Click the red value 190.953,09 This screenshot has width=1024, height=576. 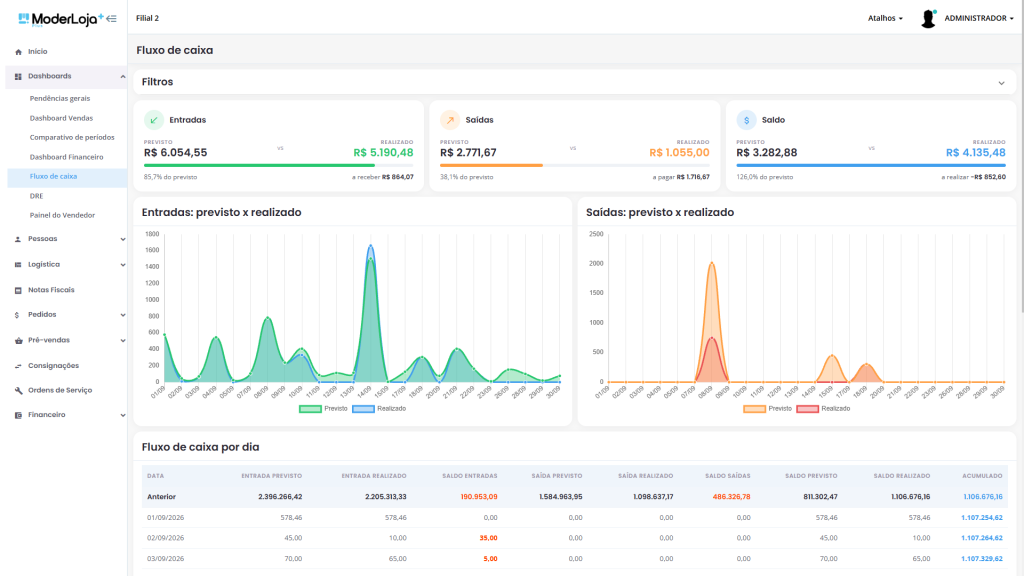[479, 497]
